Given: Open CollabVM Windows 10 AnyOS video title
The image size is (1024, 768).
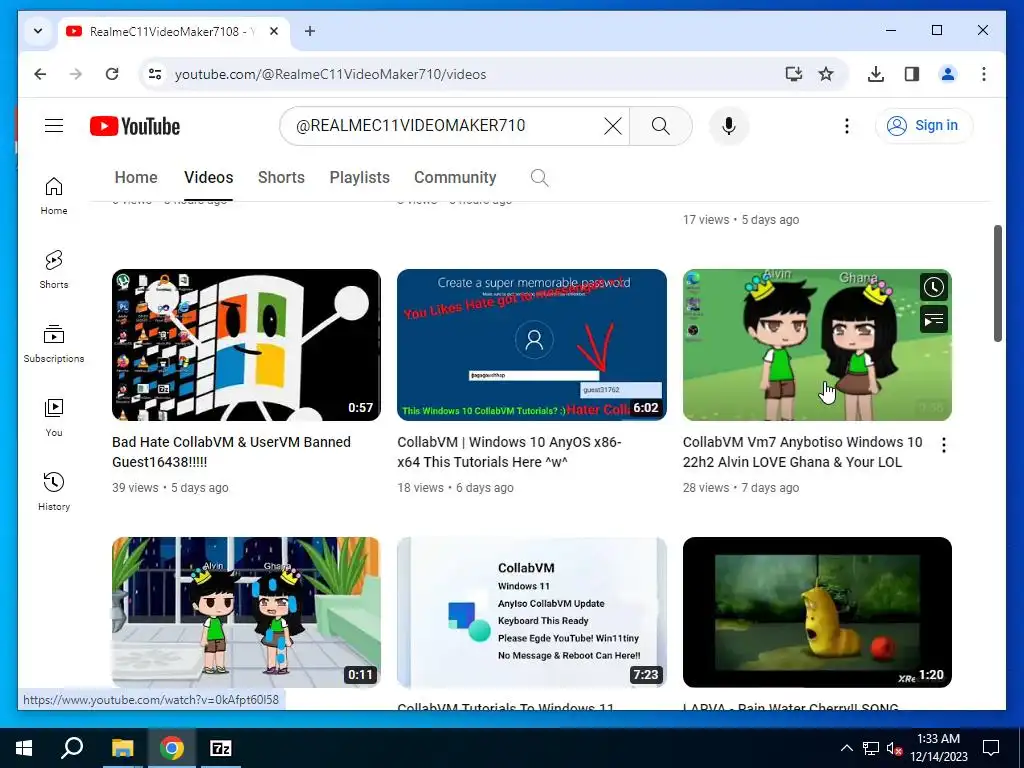Looking at the screenshot, I should point(509,452).
